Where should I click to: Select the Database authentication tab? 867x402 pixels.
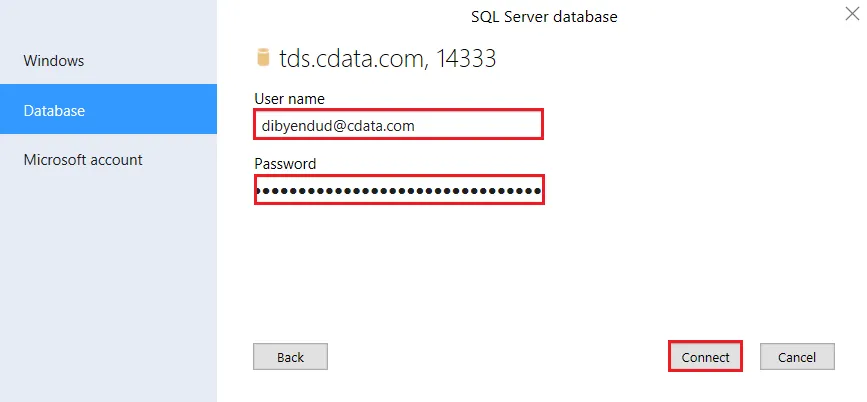click(x=54, y=111)
